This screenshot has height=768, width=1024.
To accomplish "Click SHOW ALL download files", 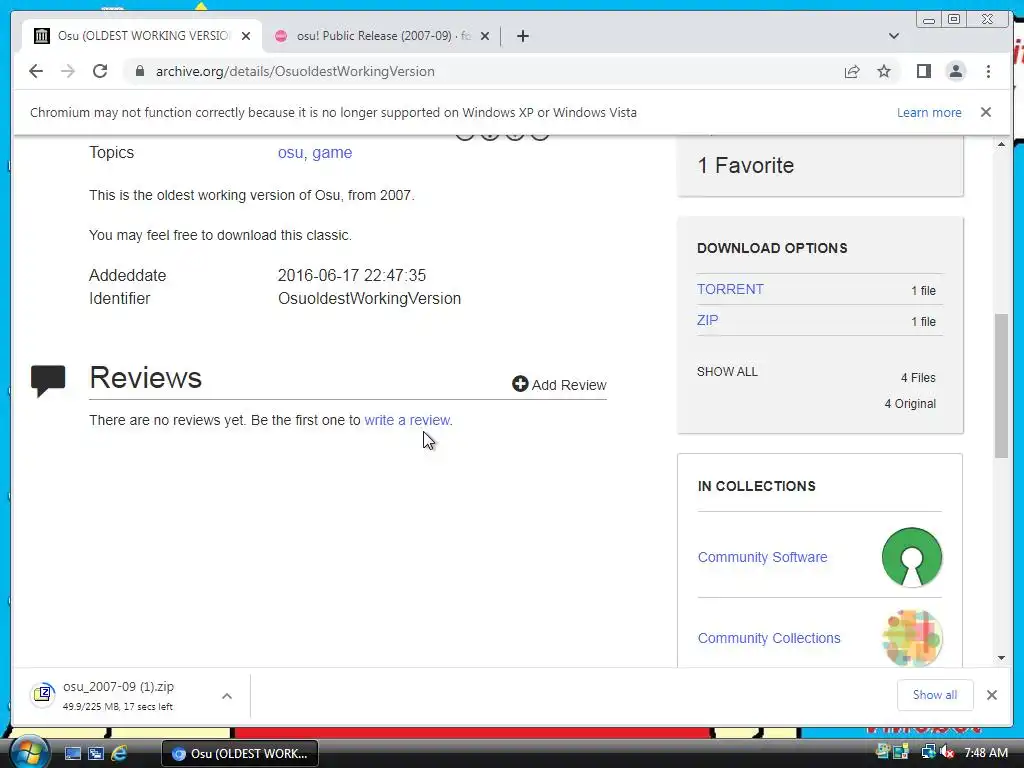I will (x=727, y=372).
